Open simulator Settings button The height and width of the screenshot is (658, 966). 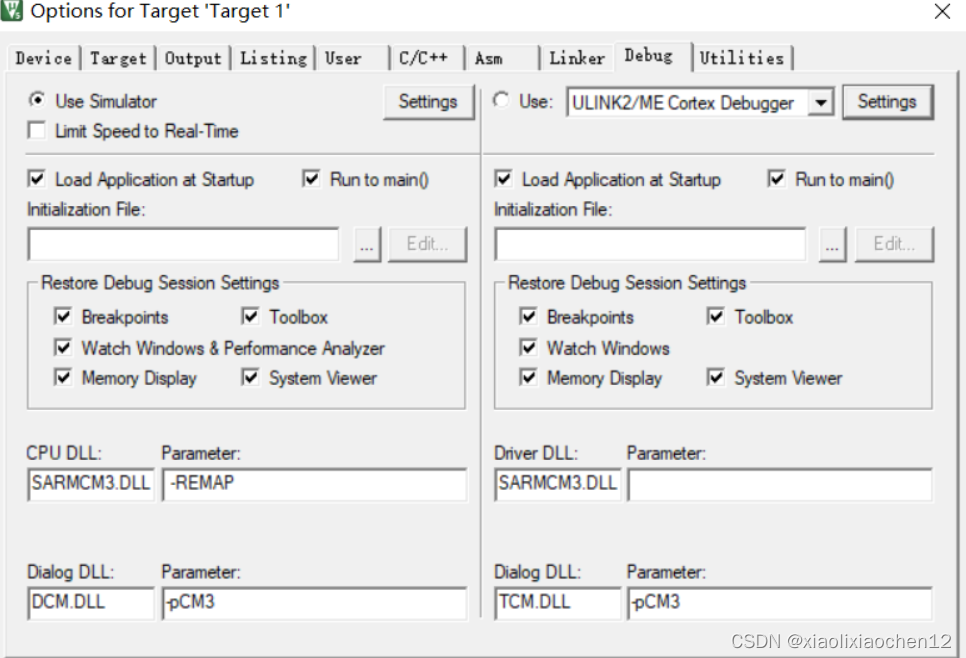pyautogui.click(x=428, y=102)
